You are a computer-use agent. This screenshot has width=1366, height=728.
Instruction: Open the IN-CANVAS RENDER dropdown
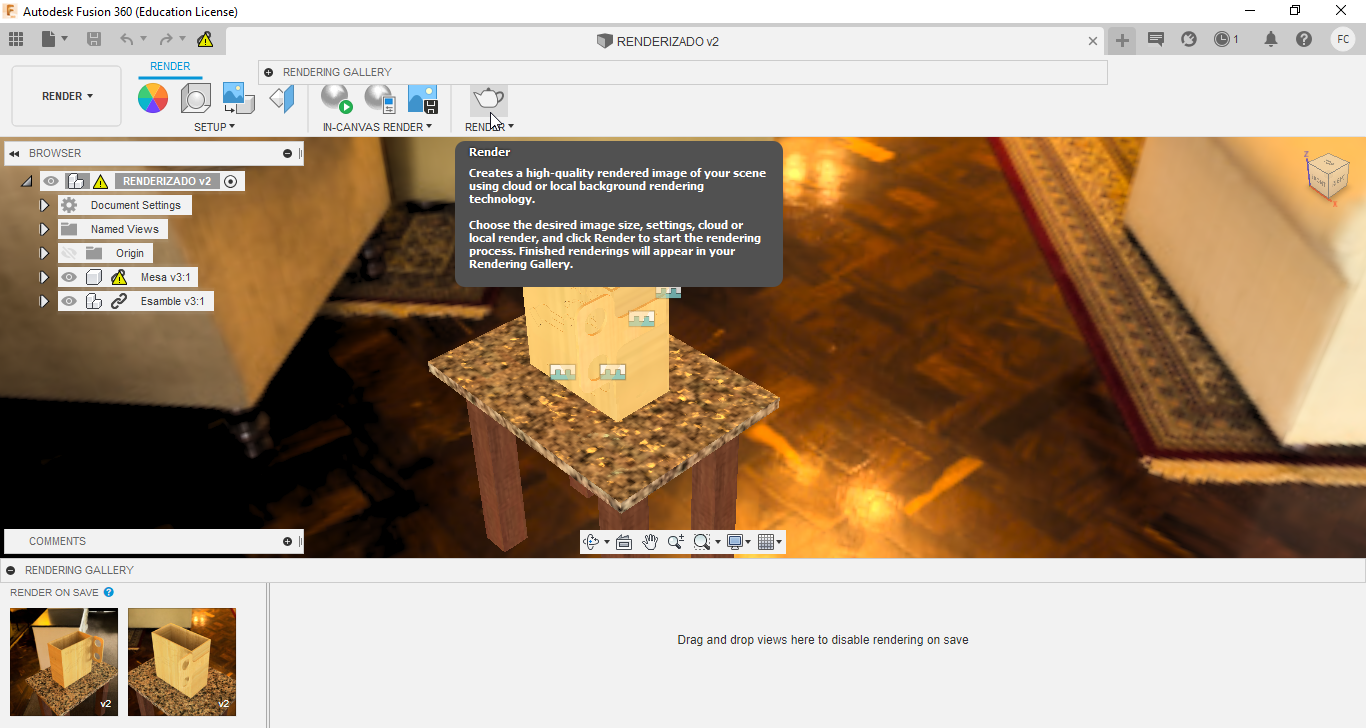(377, 127)
